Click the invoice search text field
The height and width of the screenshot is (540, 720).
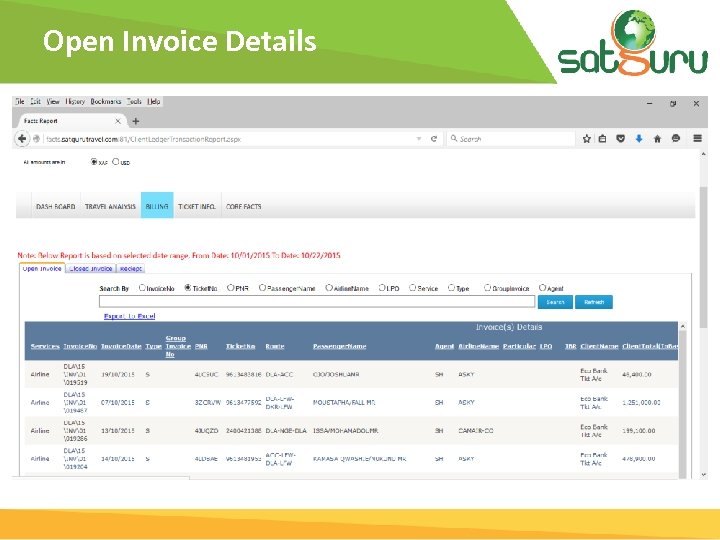(x=317, y=302)
